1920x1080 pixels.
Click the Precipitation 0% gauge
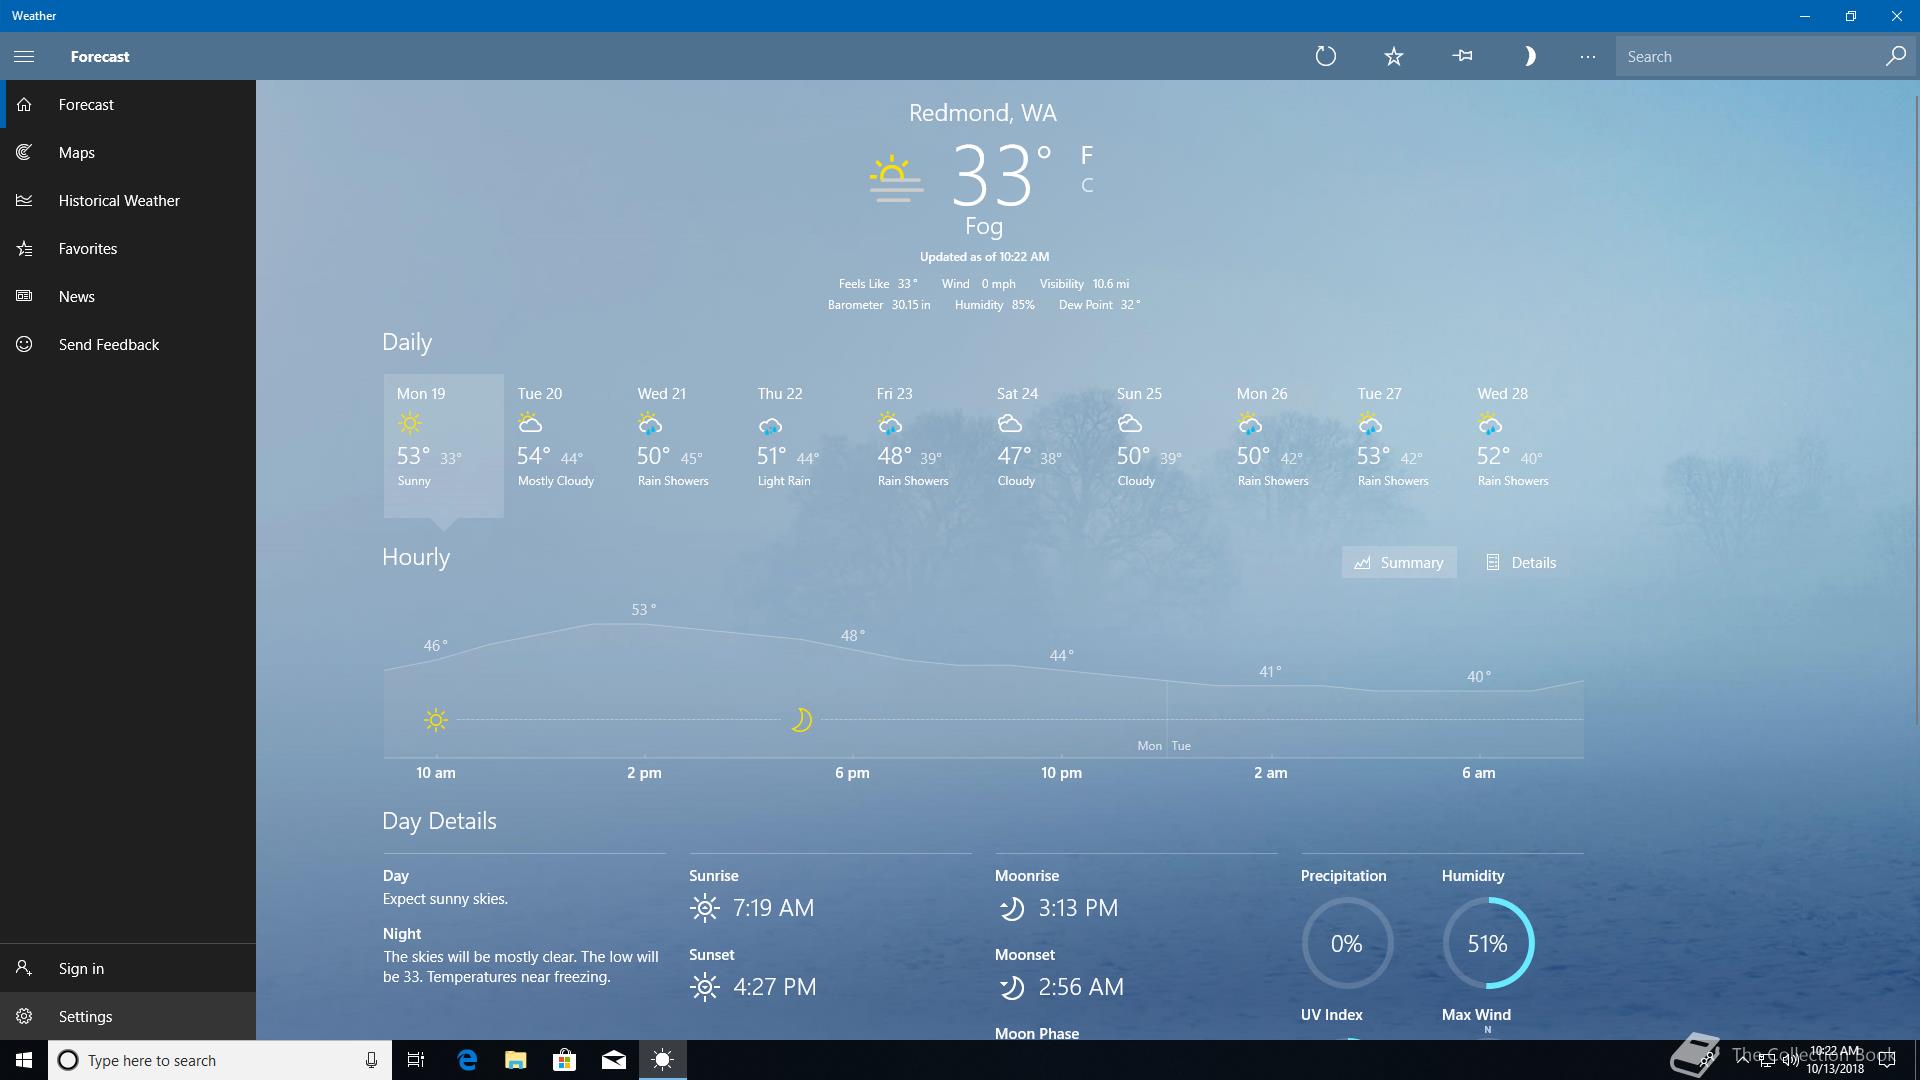[x=1347, y=943]
